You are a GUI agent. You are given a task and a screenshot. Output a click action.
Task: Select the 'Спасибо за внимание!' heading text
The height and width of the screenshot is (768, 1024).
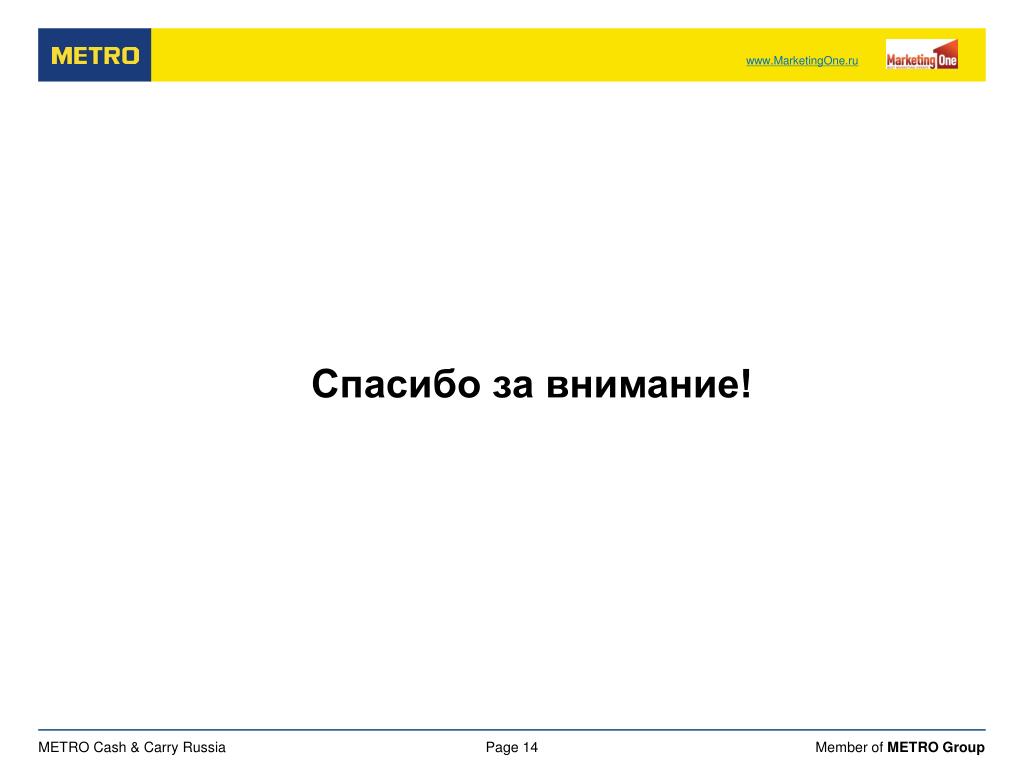(532, 383)
